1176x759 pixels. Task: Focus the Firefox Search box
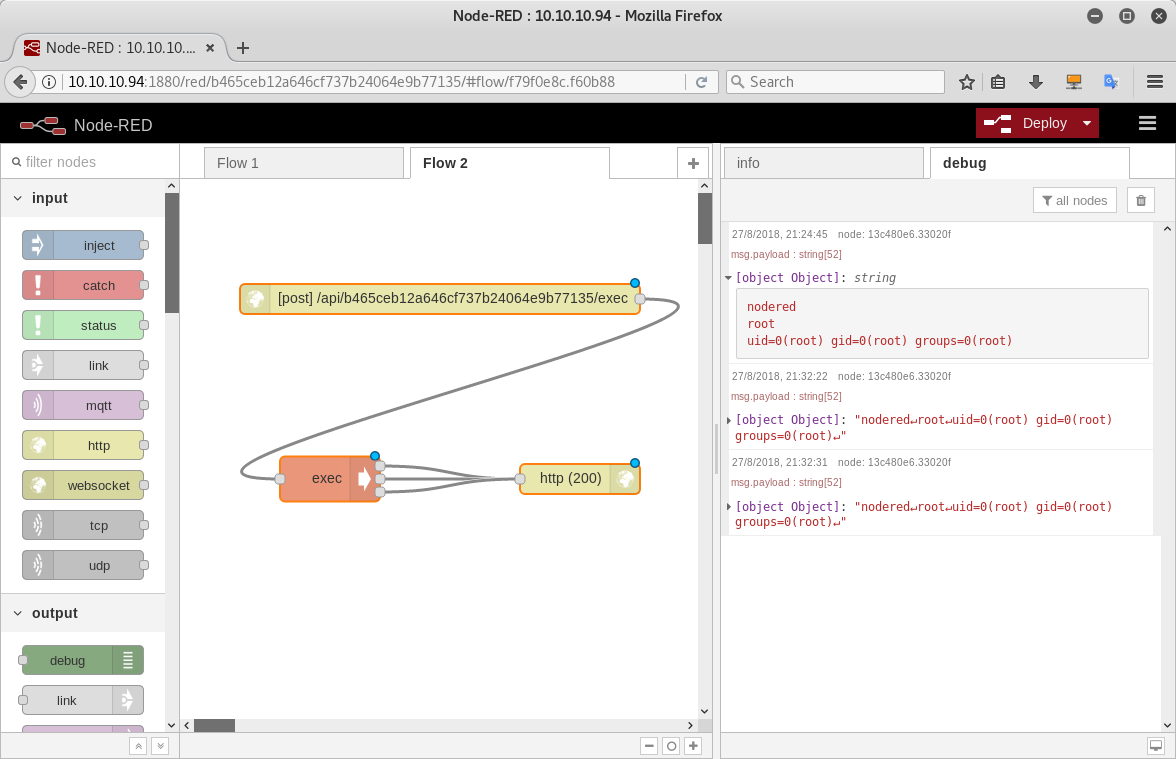[x=835, y=82]
